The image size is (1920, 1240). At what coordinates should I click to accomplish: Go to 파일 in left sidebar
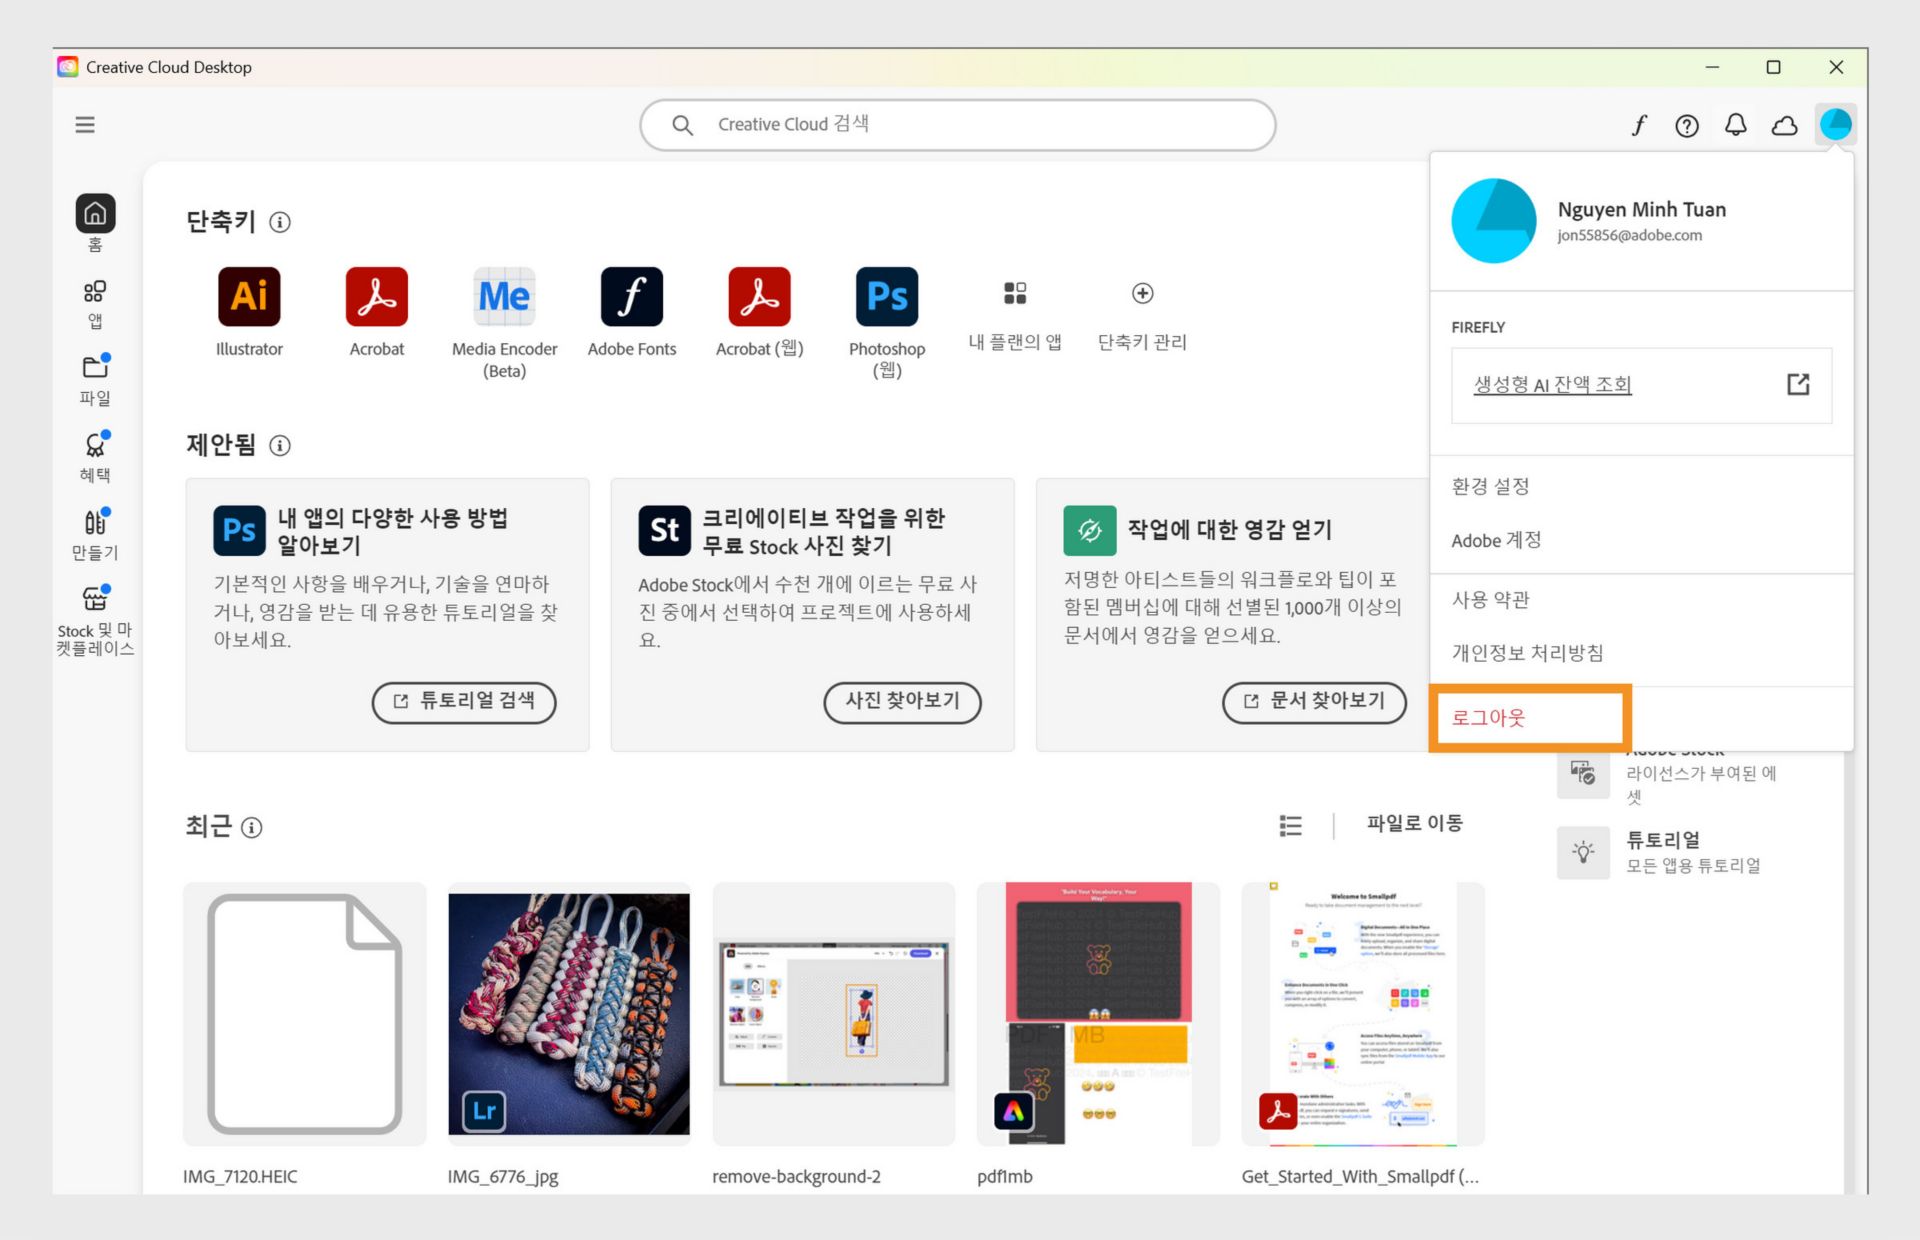click(95, 378)
